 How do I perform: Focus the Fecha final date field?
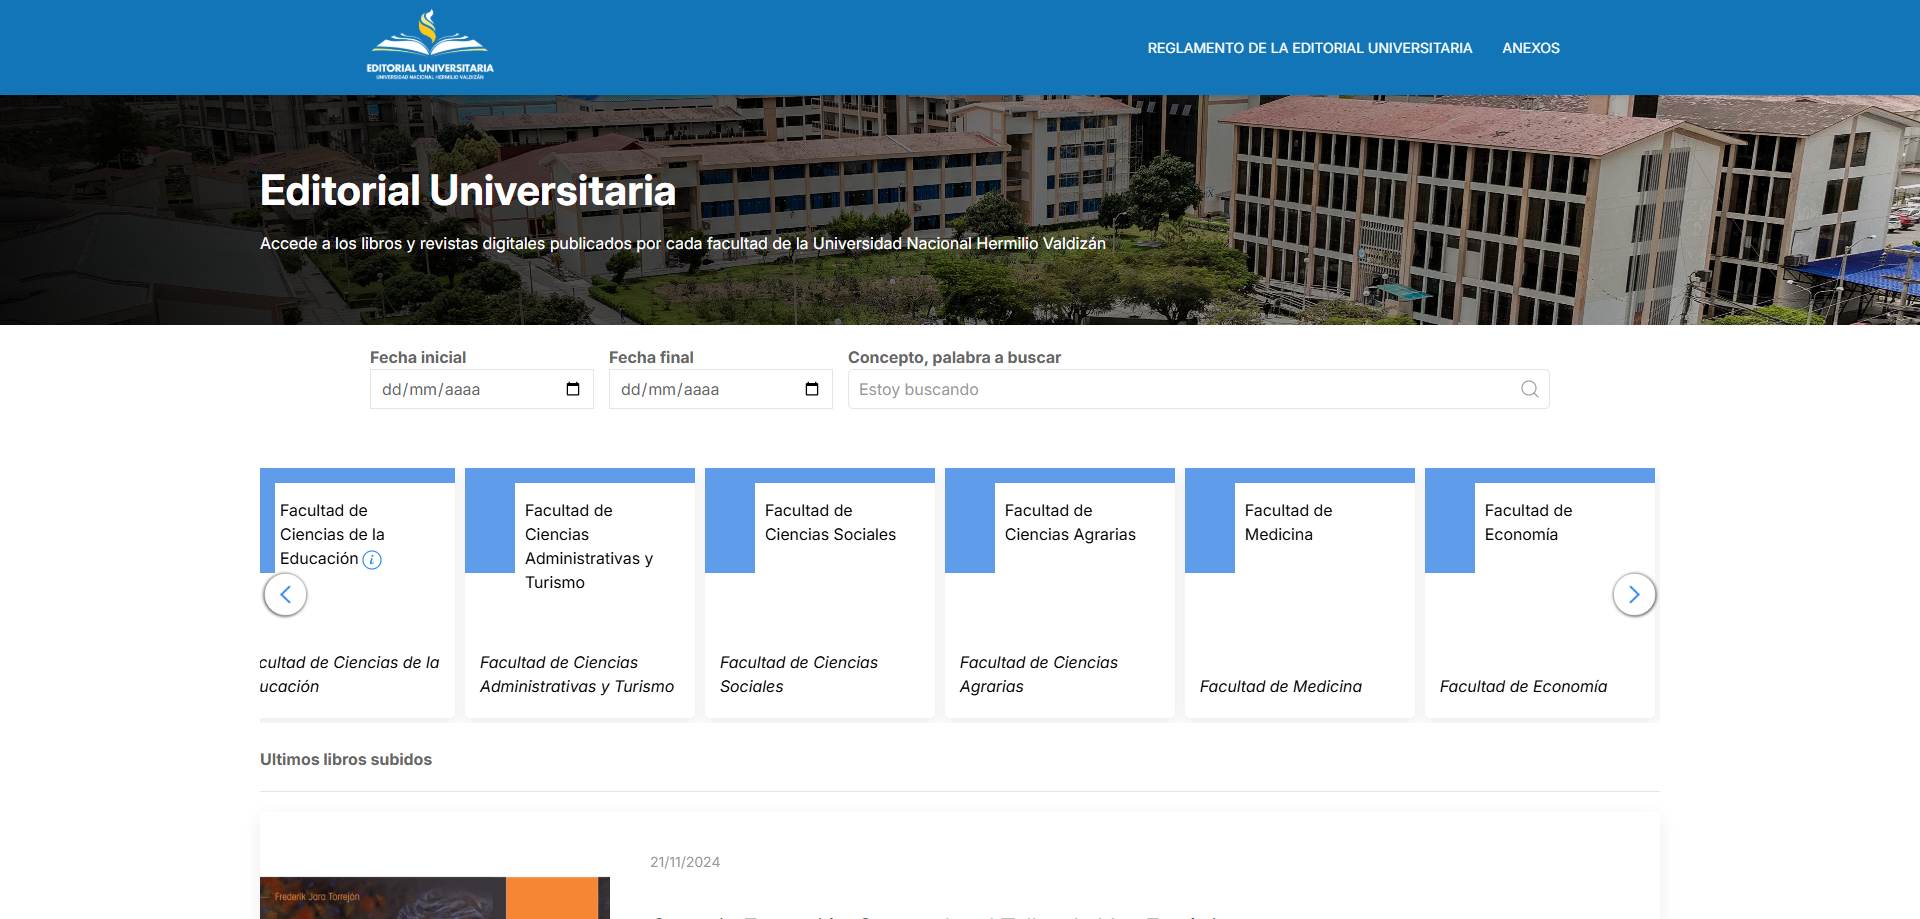700,389
